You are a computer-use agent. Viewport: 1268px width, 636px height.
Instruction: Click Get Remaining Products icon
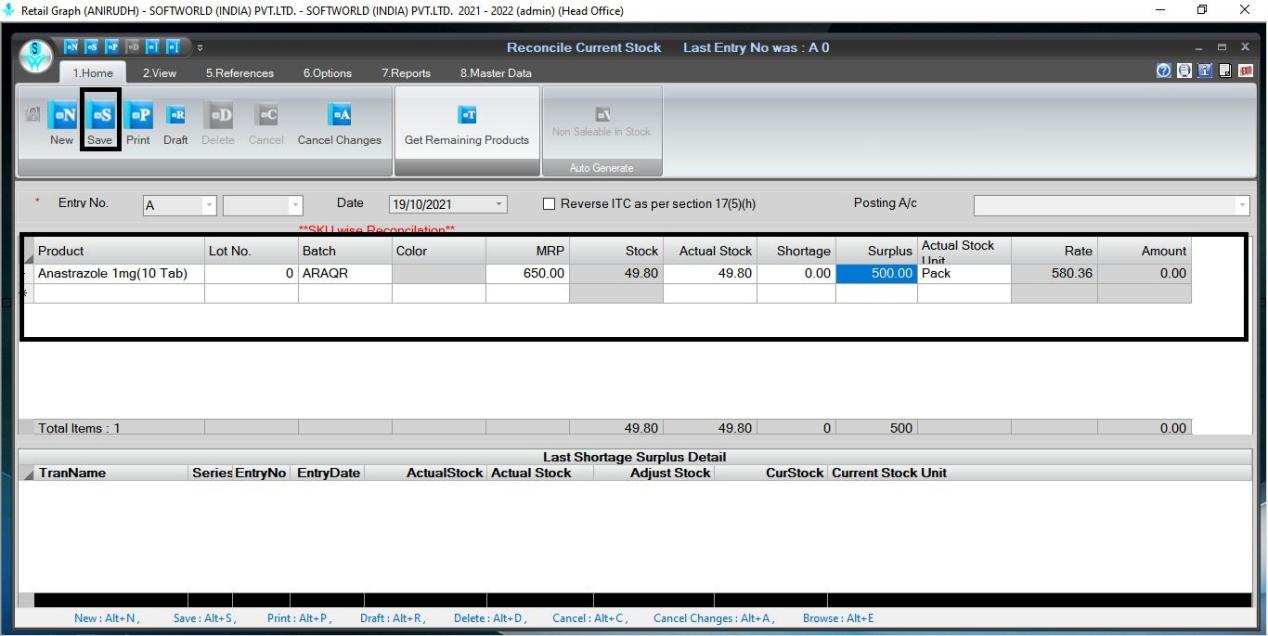tap(467, 115)
